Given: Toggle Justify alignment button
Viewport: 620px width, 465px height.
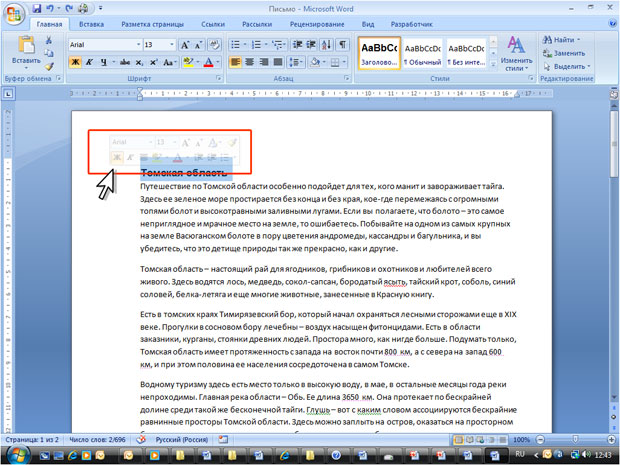Looking at the screenshot, I should pyautogui.click(x=278, y=62).
